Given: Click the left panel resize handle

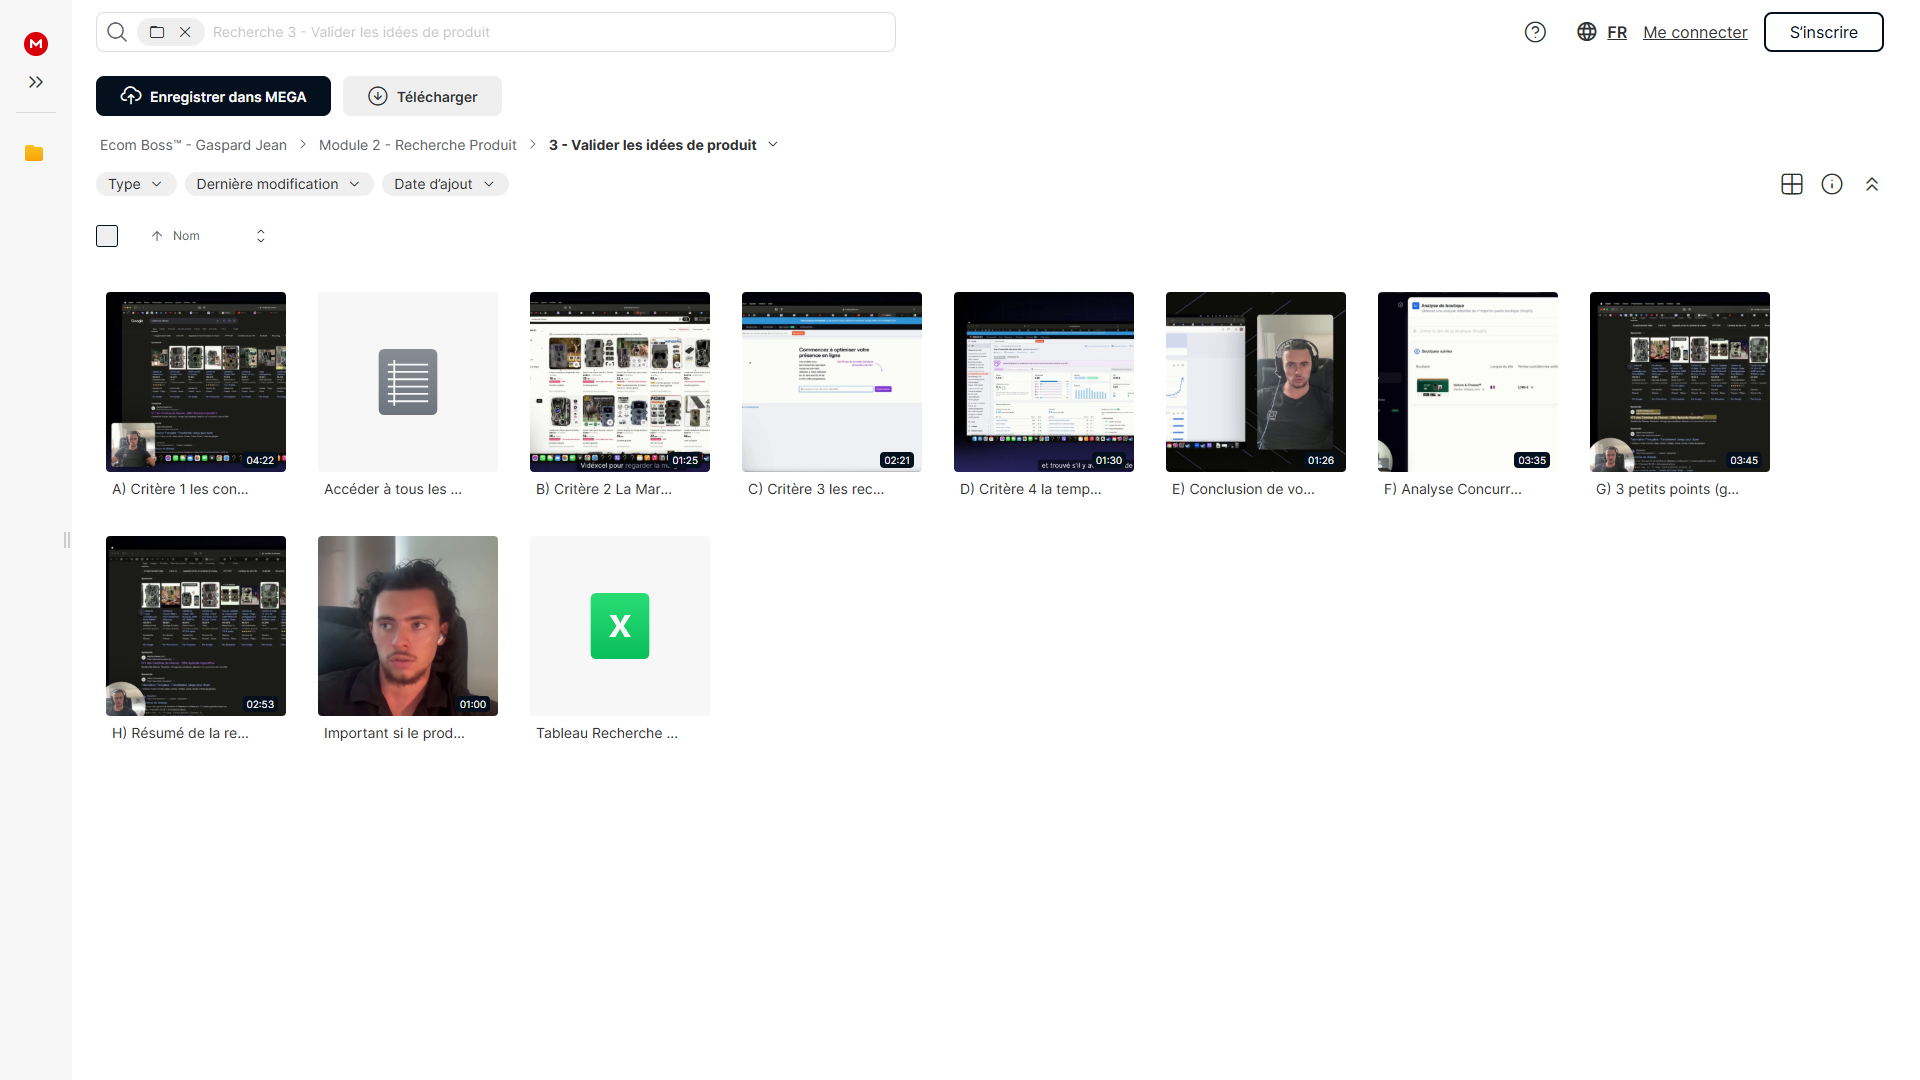Looking at the screenshot, I should click(x=67, y=540).
